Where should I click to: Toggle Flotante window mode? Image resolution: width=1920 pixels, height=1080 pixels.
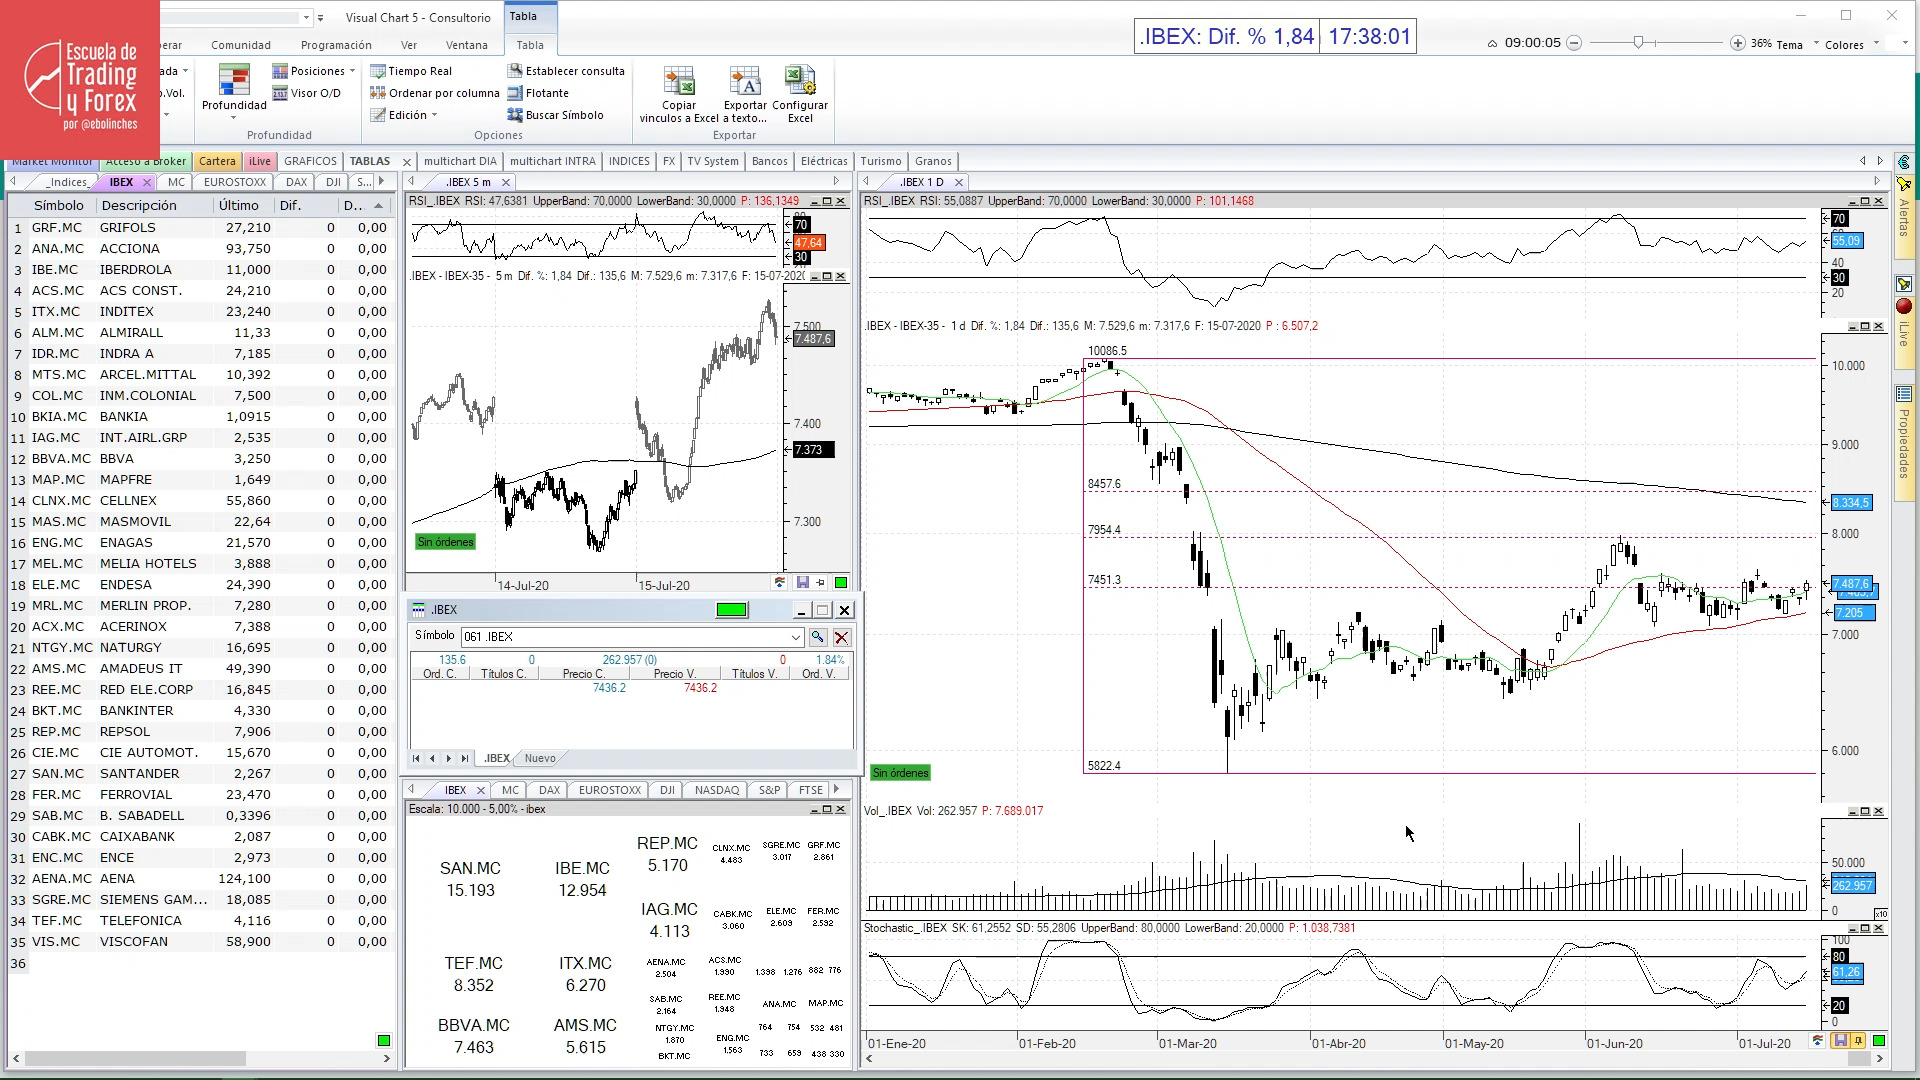click(538, 93)
